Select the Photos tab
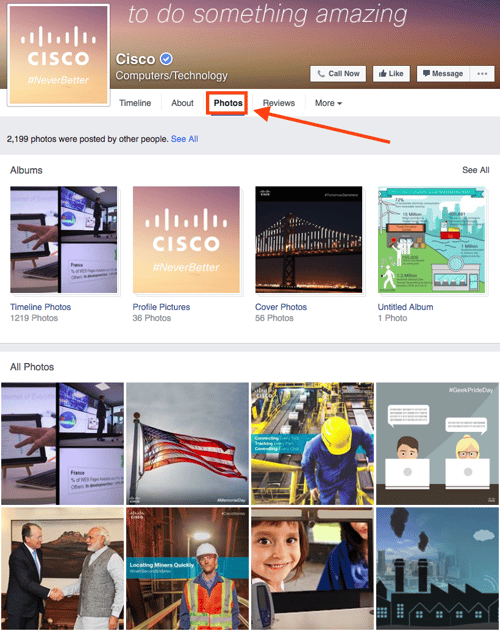The image size is (500, 631). click(x=227, y=103)
